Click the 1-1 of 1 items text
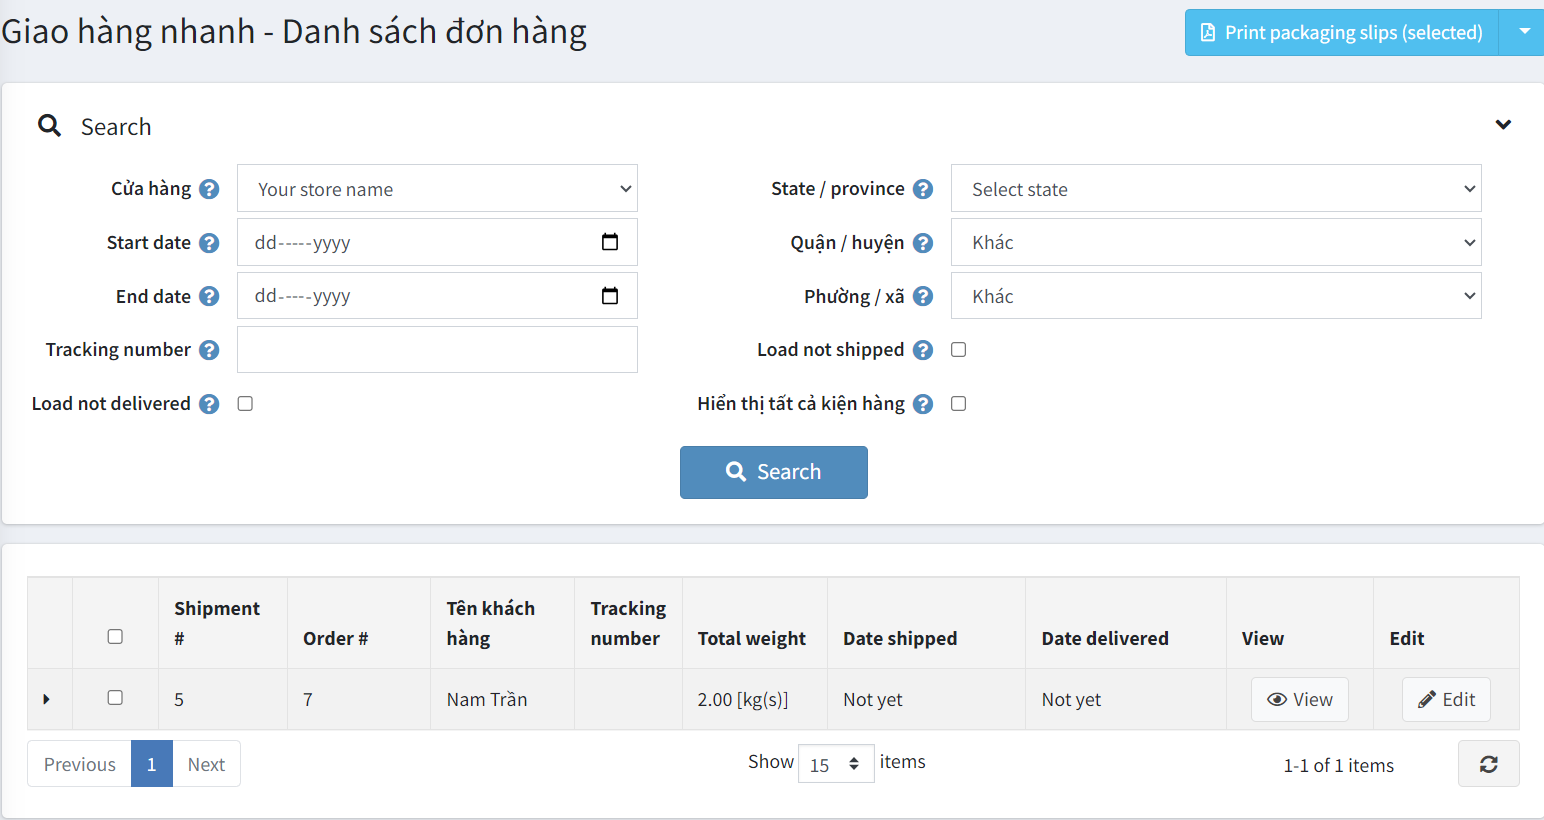This screenshot has height=820, width=1544. (1338, 765)
